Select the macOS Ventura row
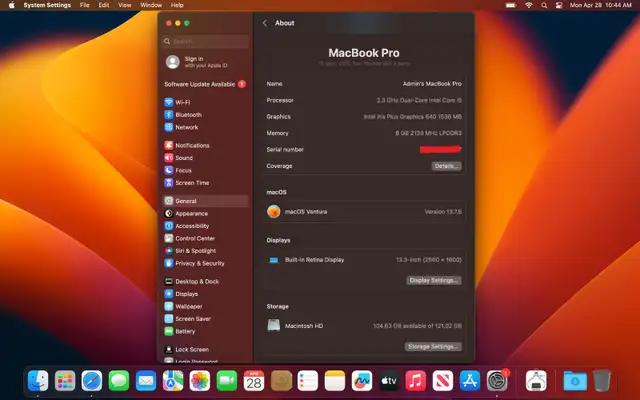 click(x=364, y=212)
